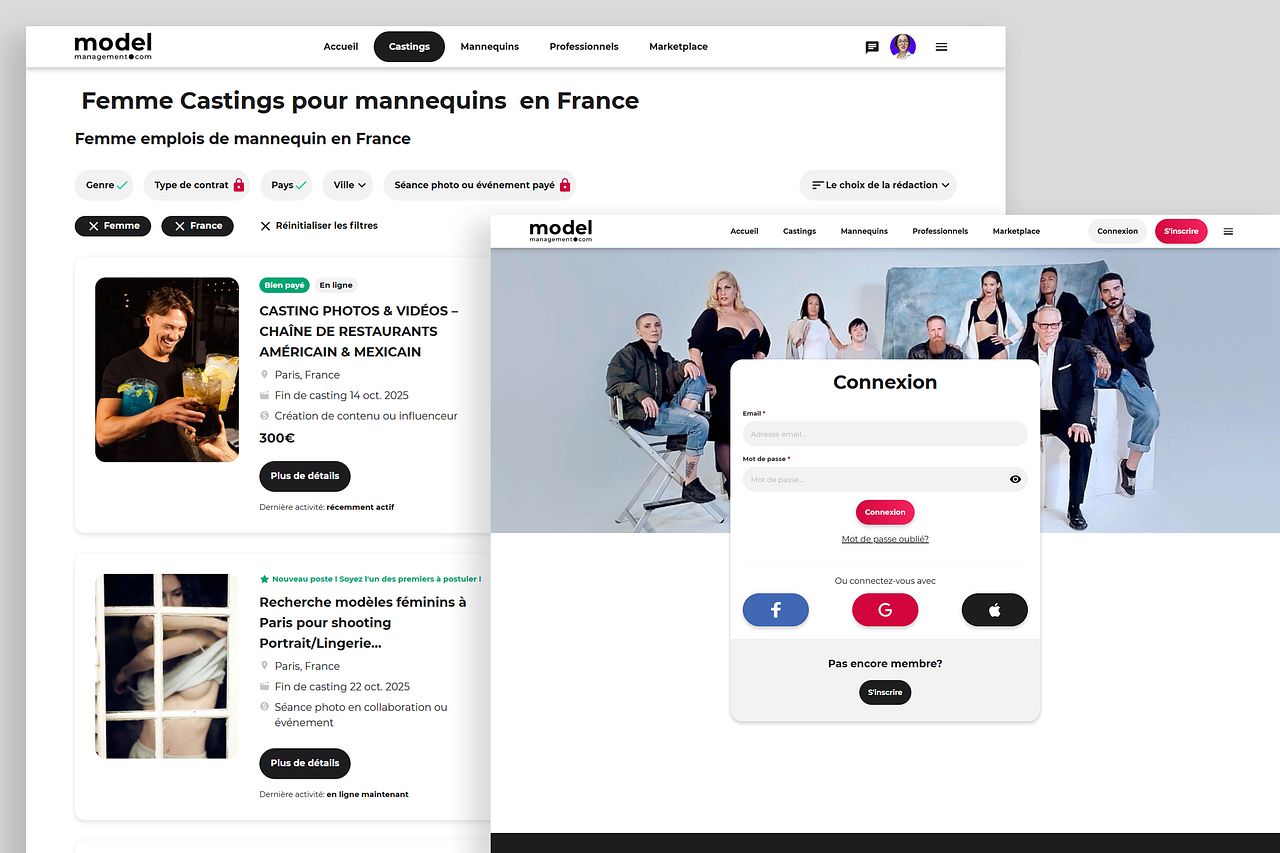Click the Mot de passe oublié link
This screenshot has height=853, width=1280.
[885, 539]
